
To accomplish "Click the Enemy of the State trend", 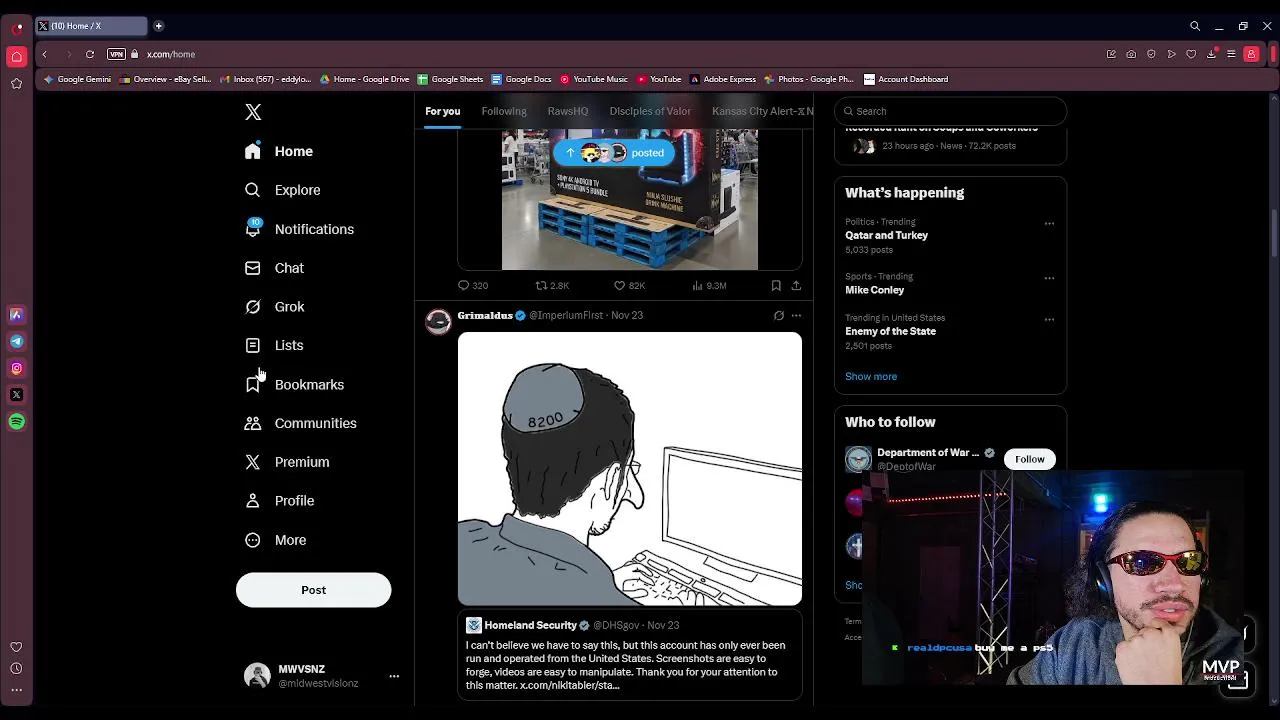I will click(890, 331).
